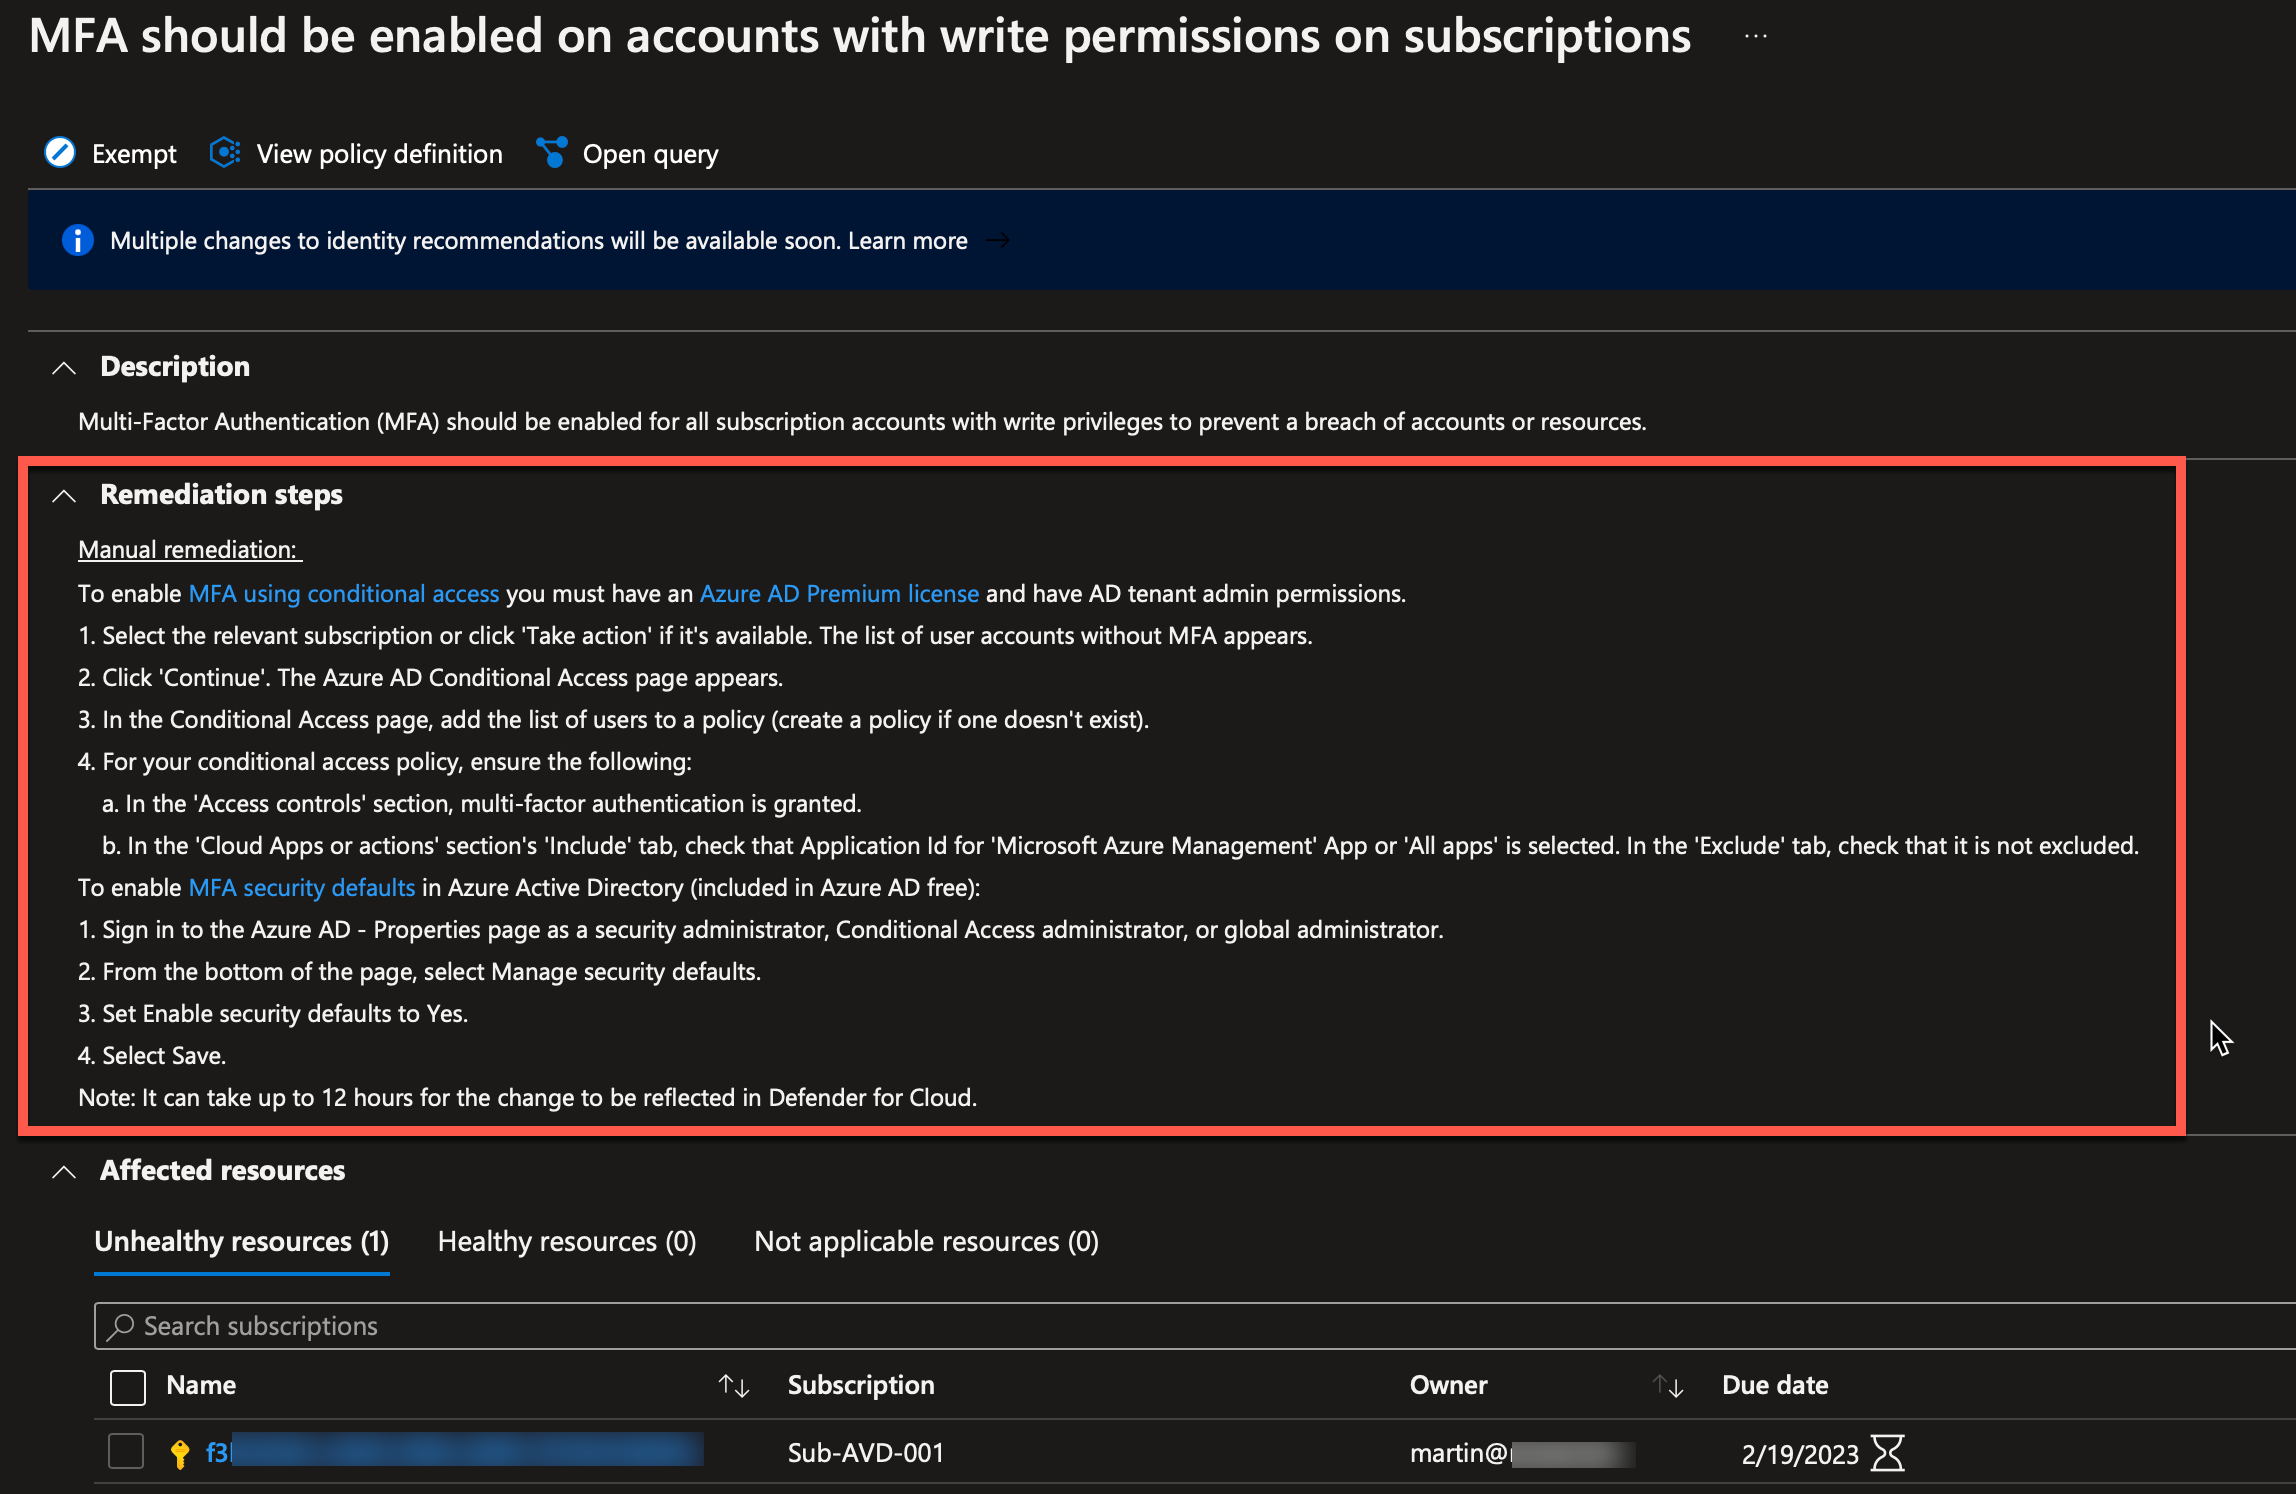
Task: Click the hourglass icon beside due date 2/19/2023
Action: (x=1887, y=1453)
